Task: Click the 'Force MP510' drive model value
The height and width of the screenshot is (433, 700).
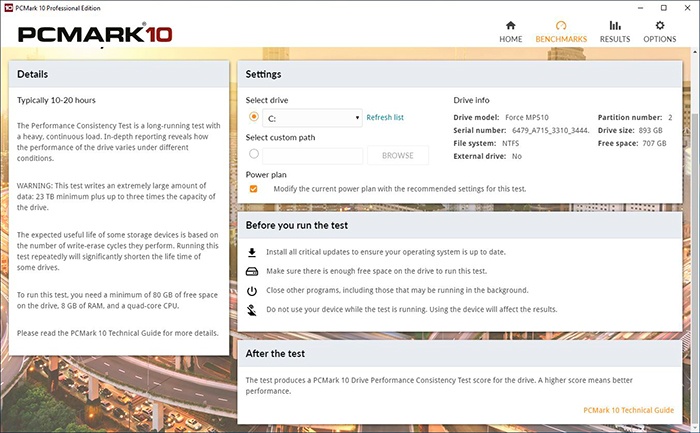Action: (x=527, y=117)
